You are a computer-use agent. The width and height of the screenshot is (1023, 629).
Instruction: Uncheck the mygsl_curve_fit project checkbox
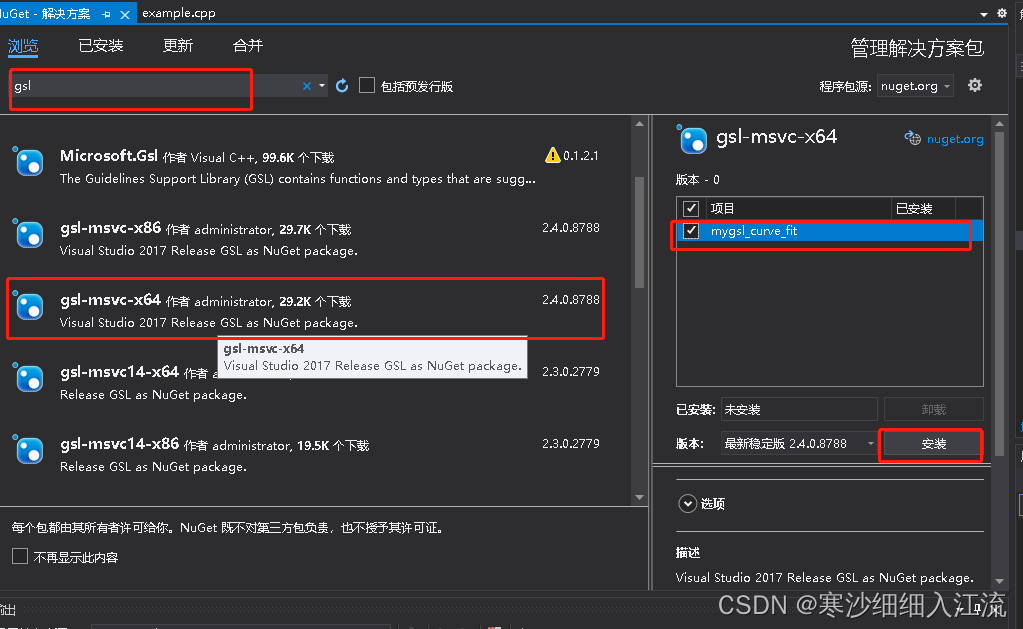689,232
